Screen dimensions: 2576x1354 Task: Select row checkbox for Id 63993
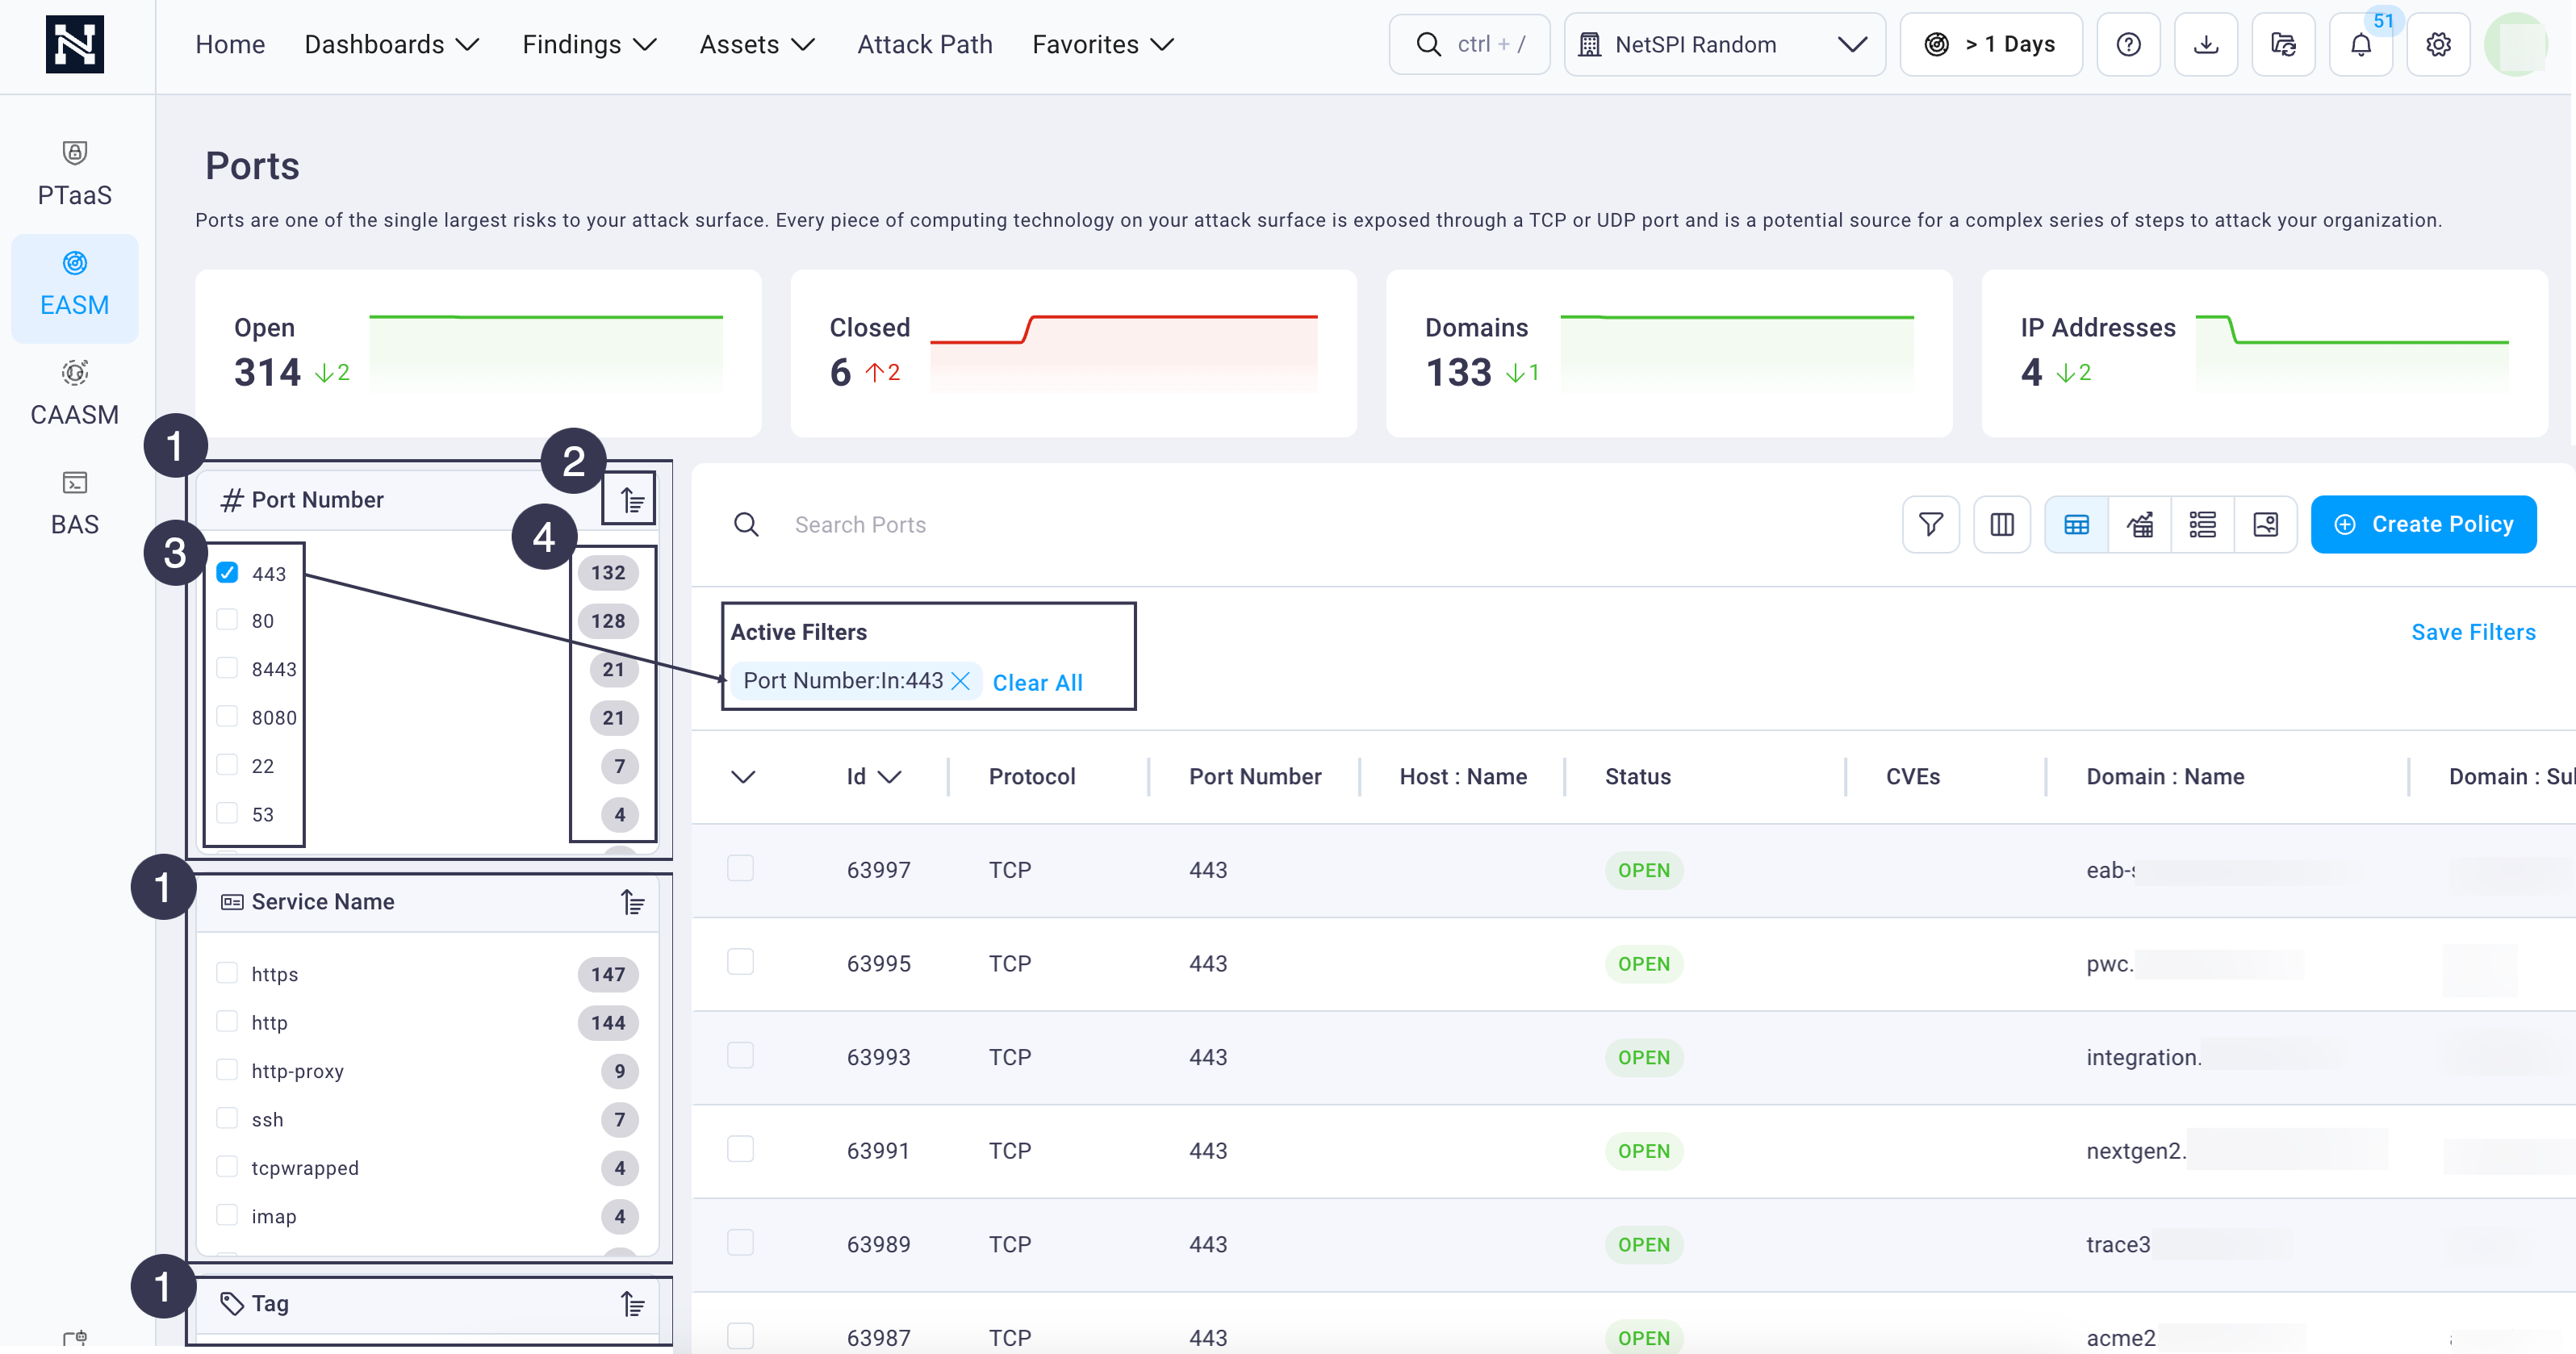click(741, 1055)
